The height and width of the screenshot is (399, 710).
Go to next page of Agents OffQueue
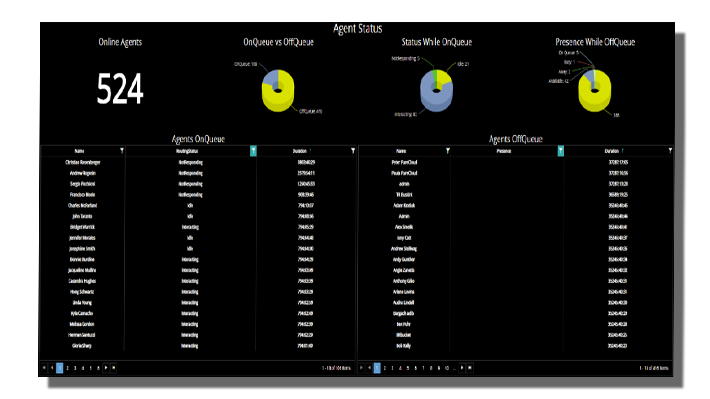[462, 368]
